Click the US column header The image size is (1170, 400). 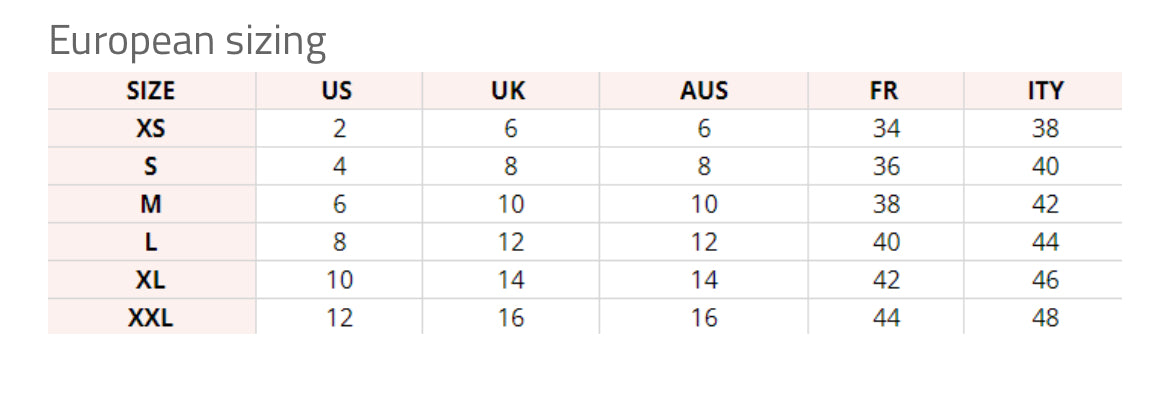tap(337, 91)
